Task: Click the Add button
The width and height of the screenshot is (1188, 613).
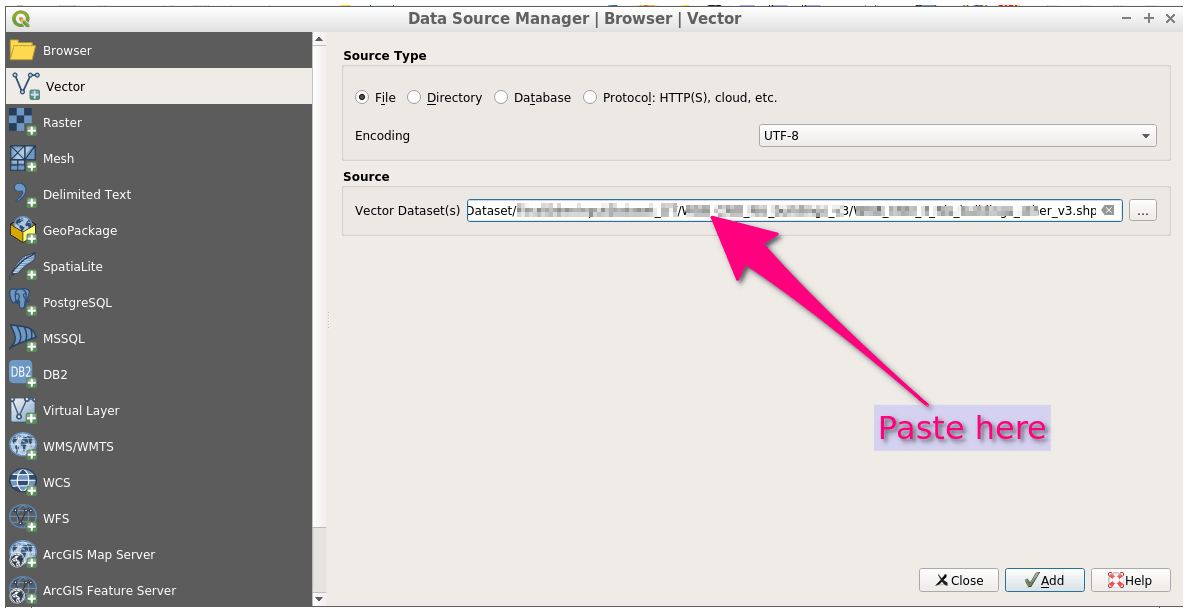Action: 1044,580
